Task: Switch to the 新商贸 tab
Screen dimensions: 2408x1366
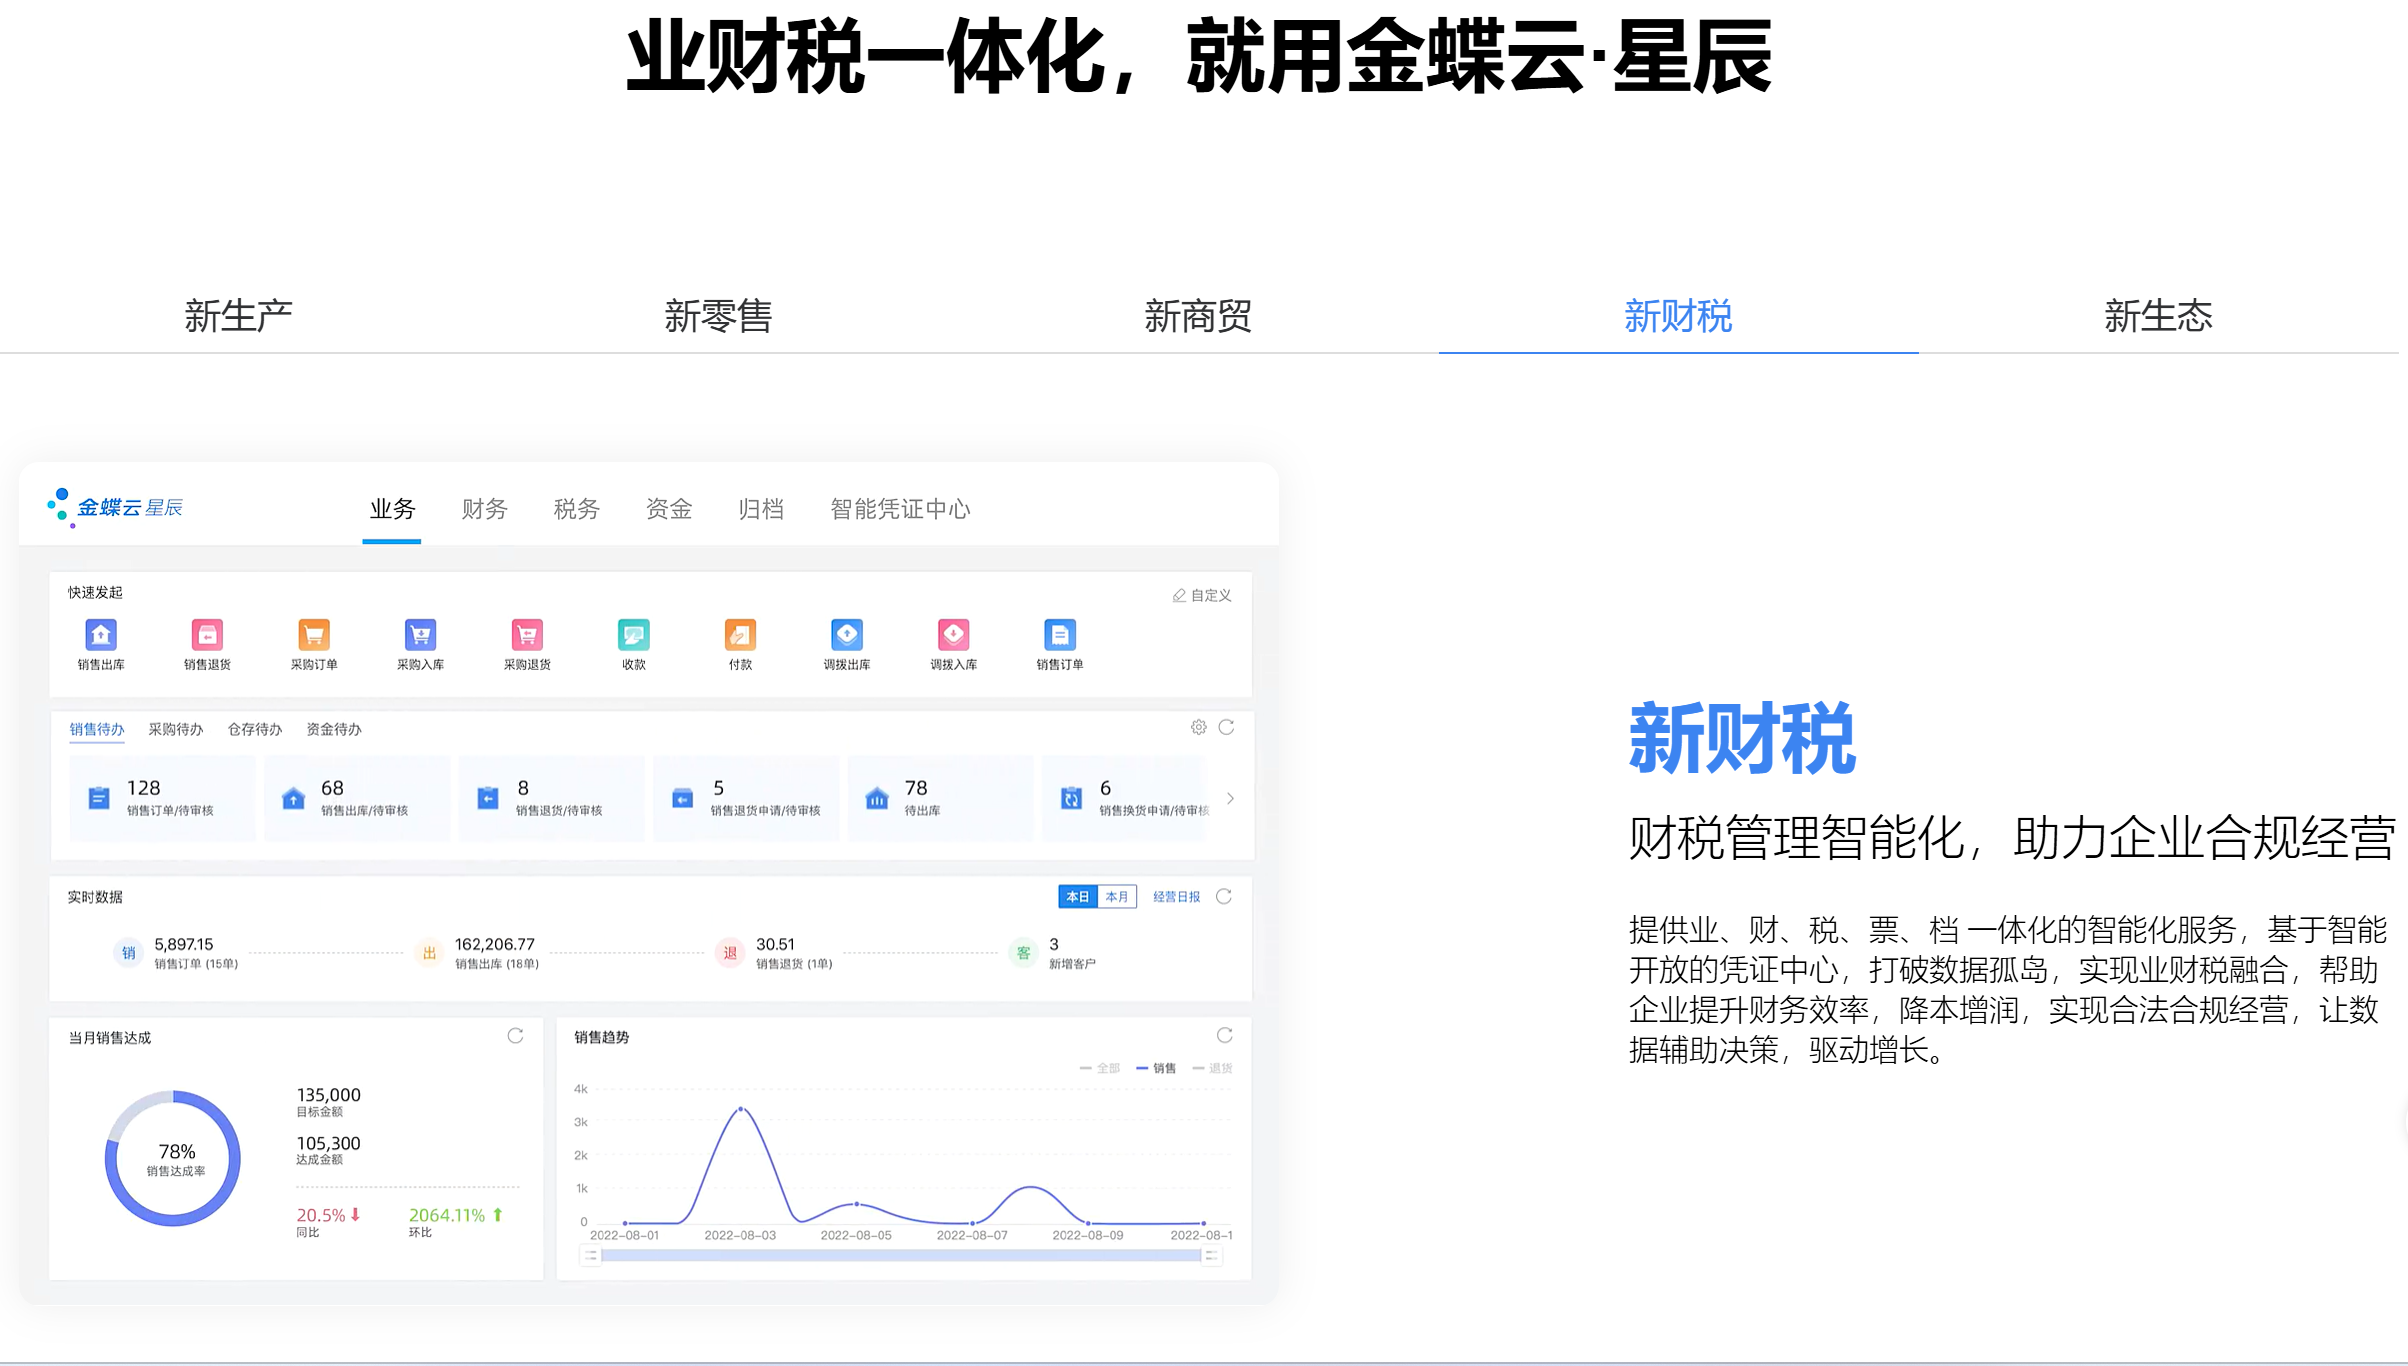Action: (1198, 316)
